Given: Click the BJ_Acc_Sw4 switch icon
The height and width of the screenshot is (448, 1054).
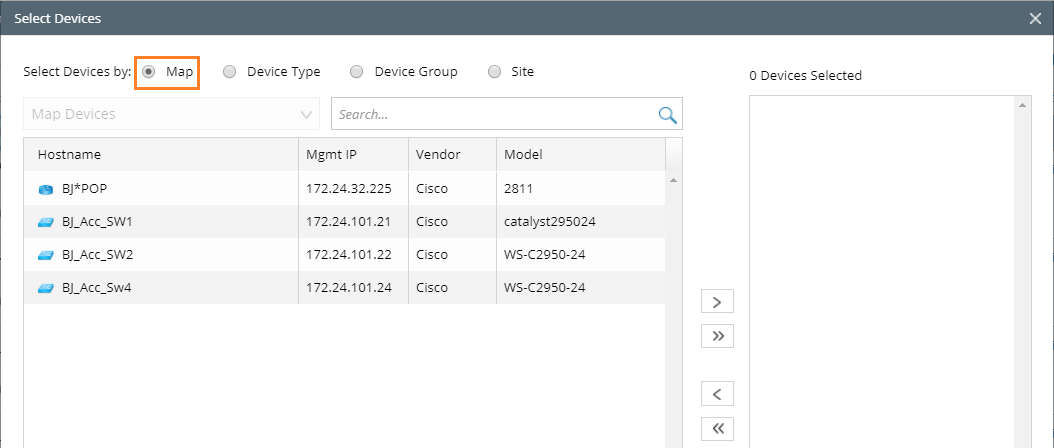Looking at the screenshot, I should tap(45, 288).
